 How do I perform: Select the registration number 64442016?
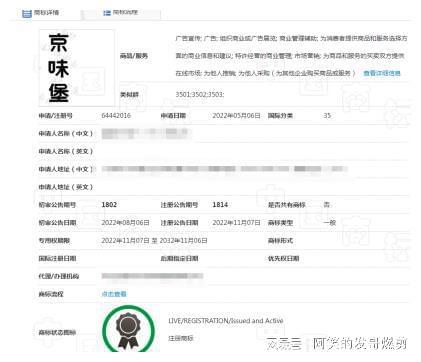tap(116, 116)
